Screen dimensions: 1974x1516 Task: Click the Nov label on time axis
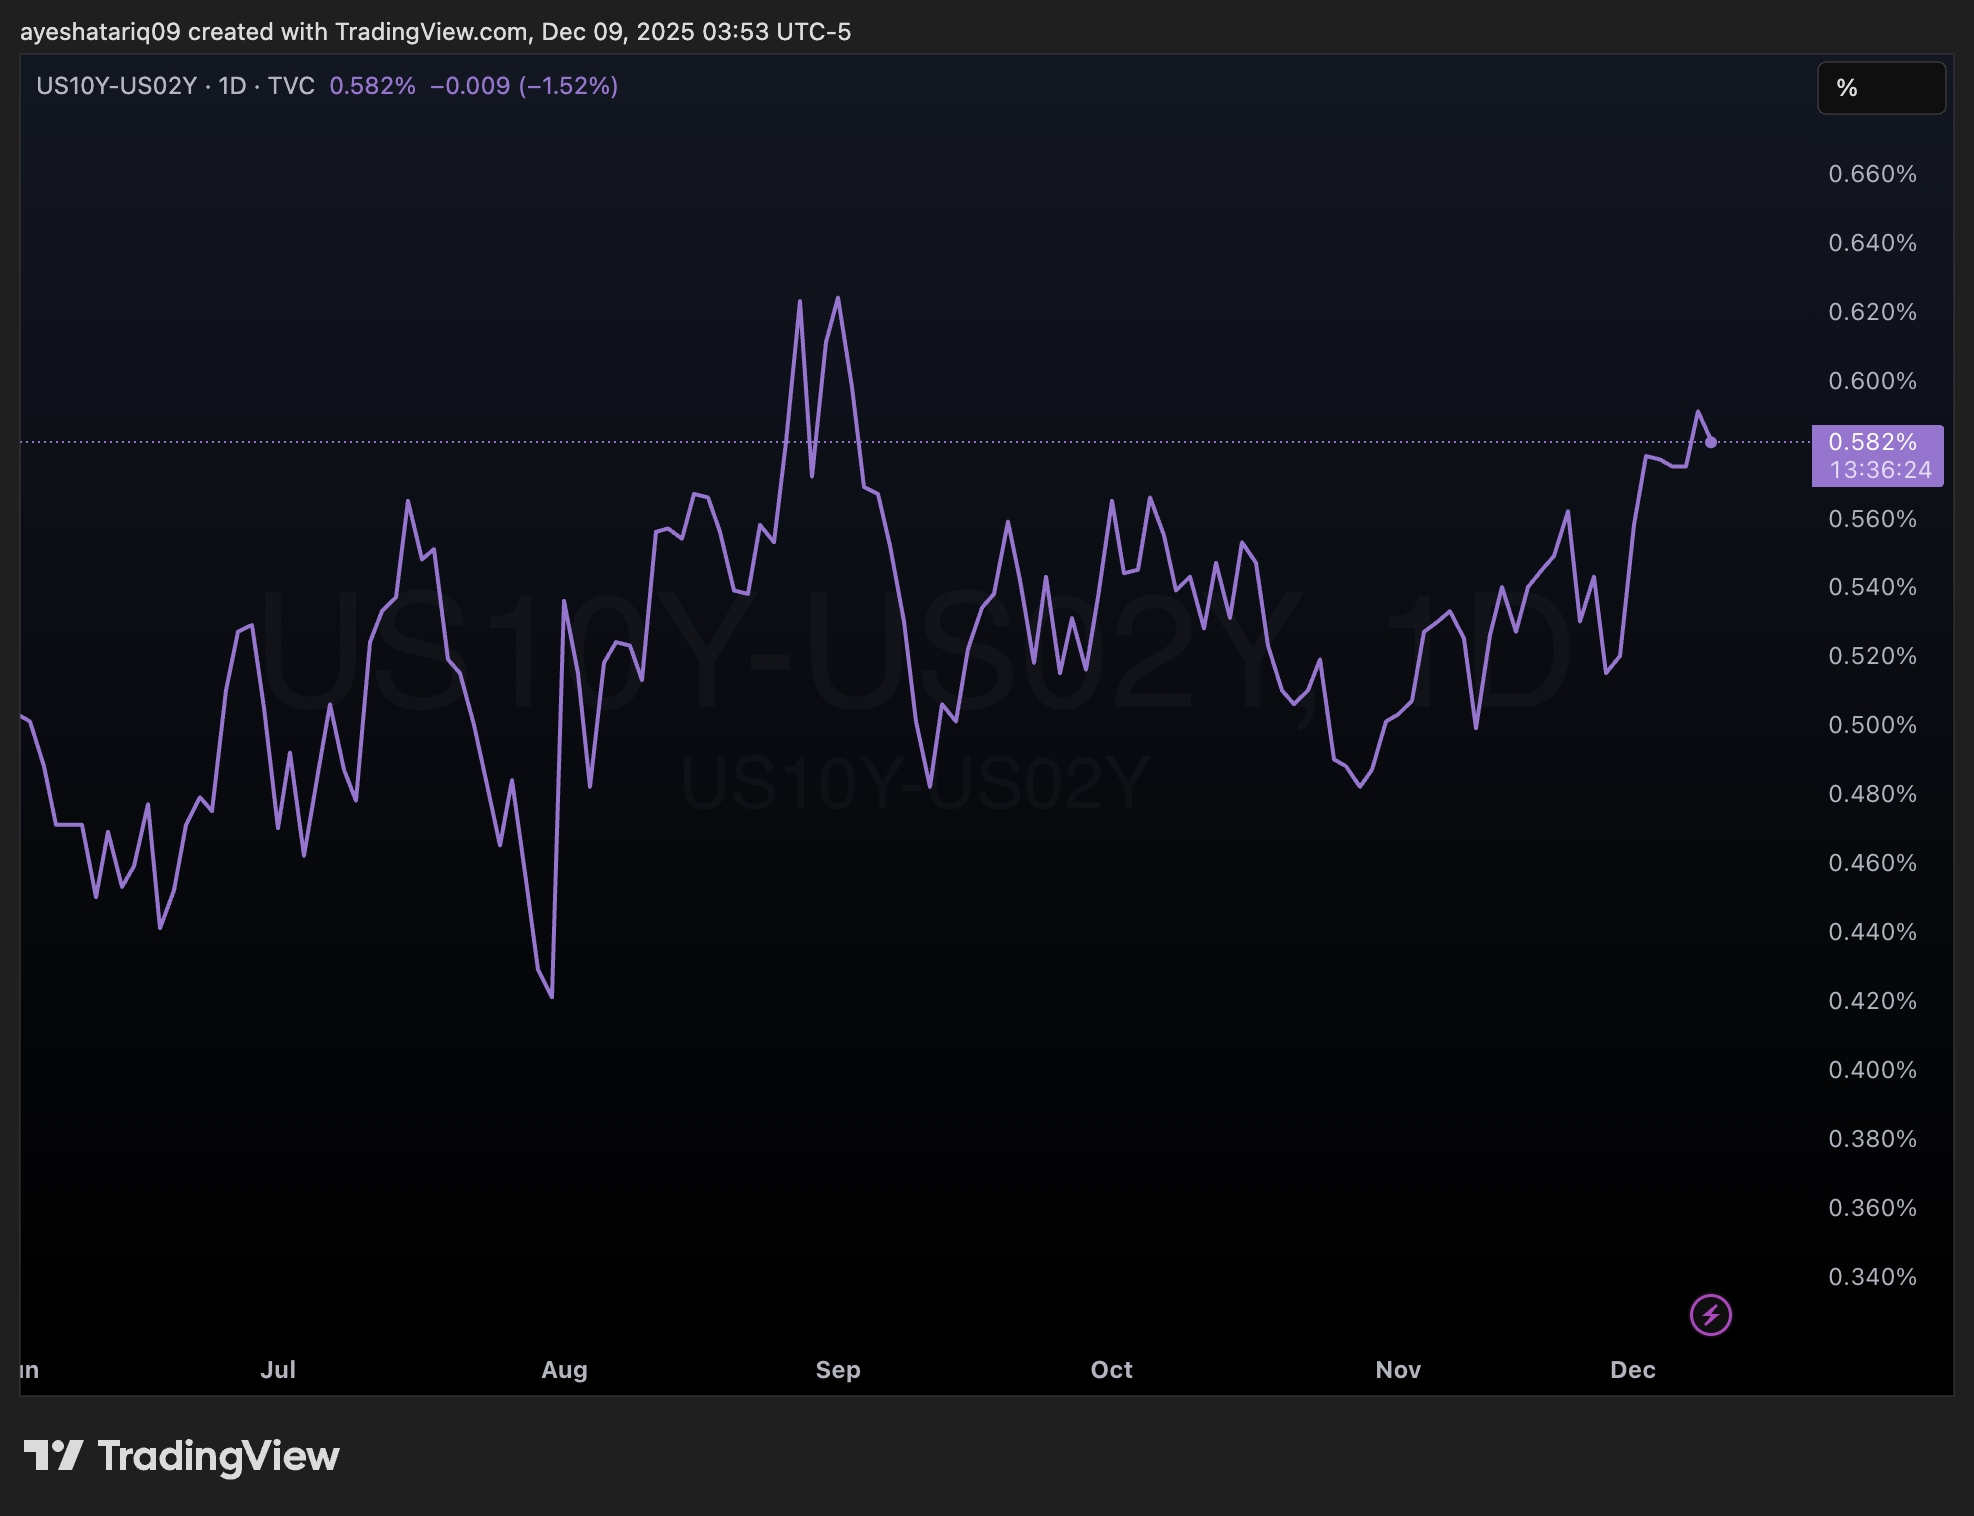1398,1370
